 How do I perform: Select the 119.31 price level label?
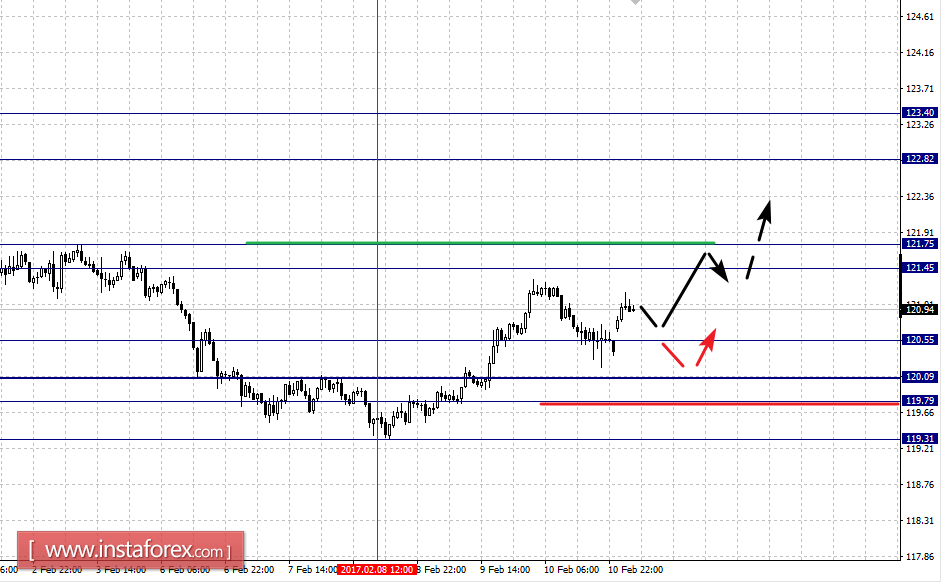coord(919,439)
